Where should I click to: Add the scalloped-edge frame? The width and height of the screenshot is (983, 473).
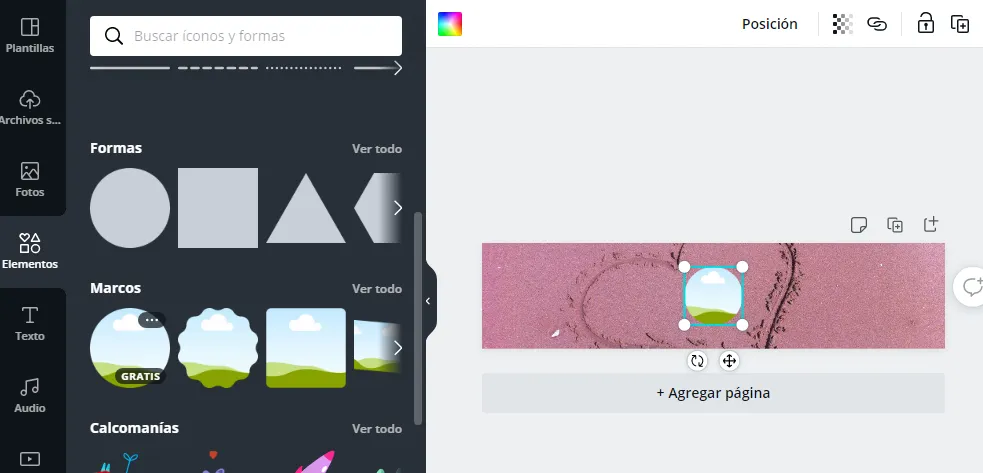click(218, 348)
